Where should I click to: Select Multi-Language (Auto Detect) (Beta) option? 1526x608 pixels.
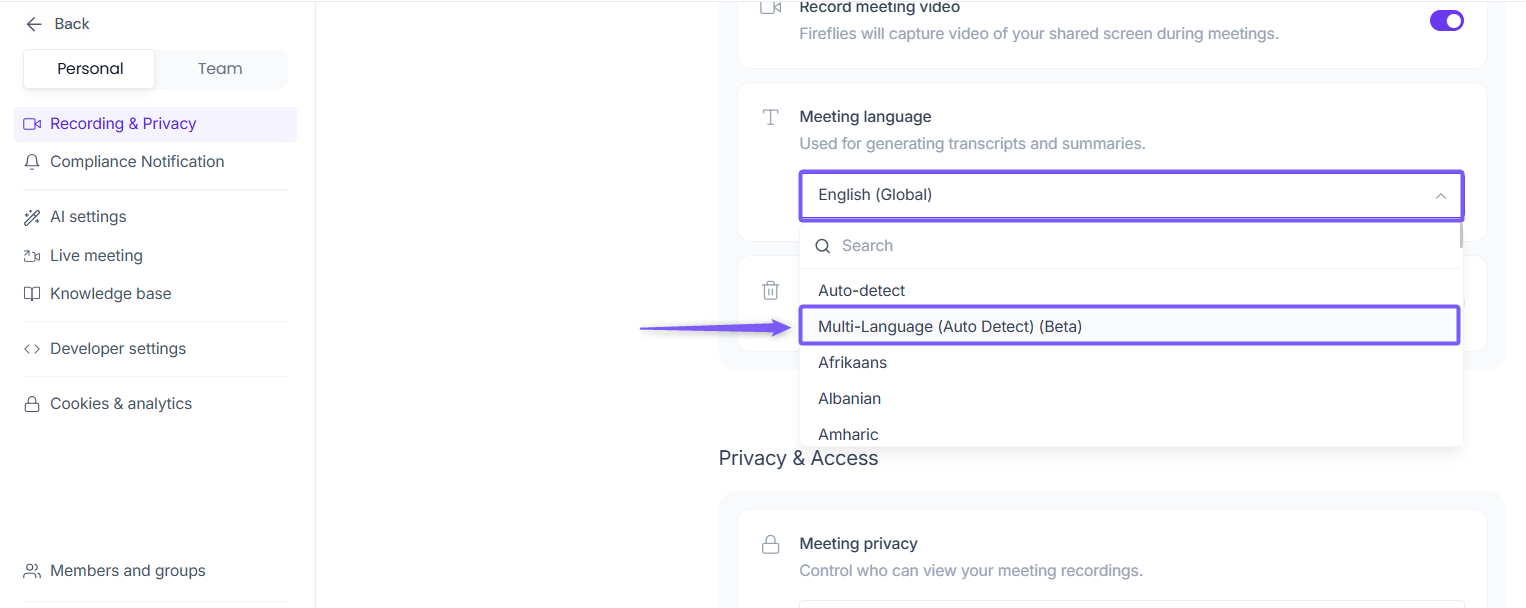pos(950,327)
